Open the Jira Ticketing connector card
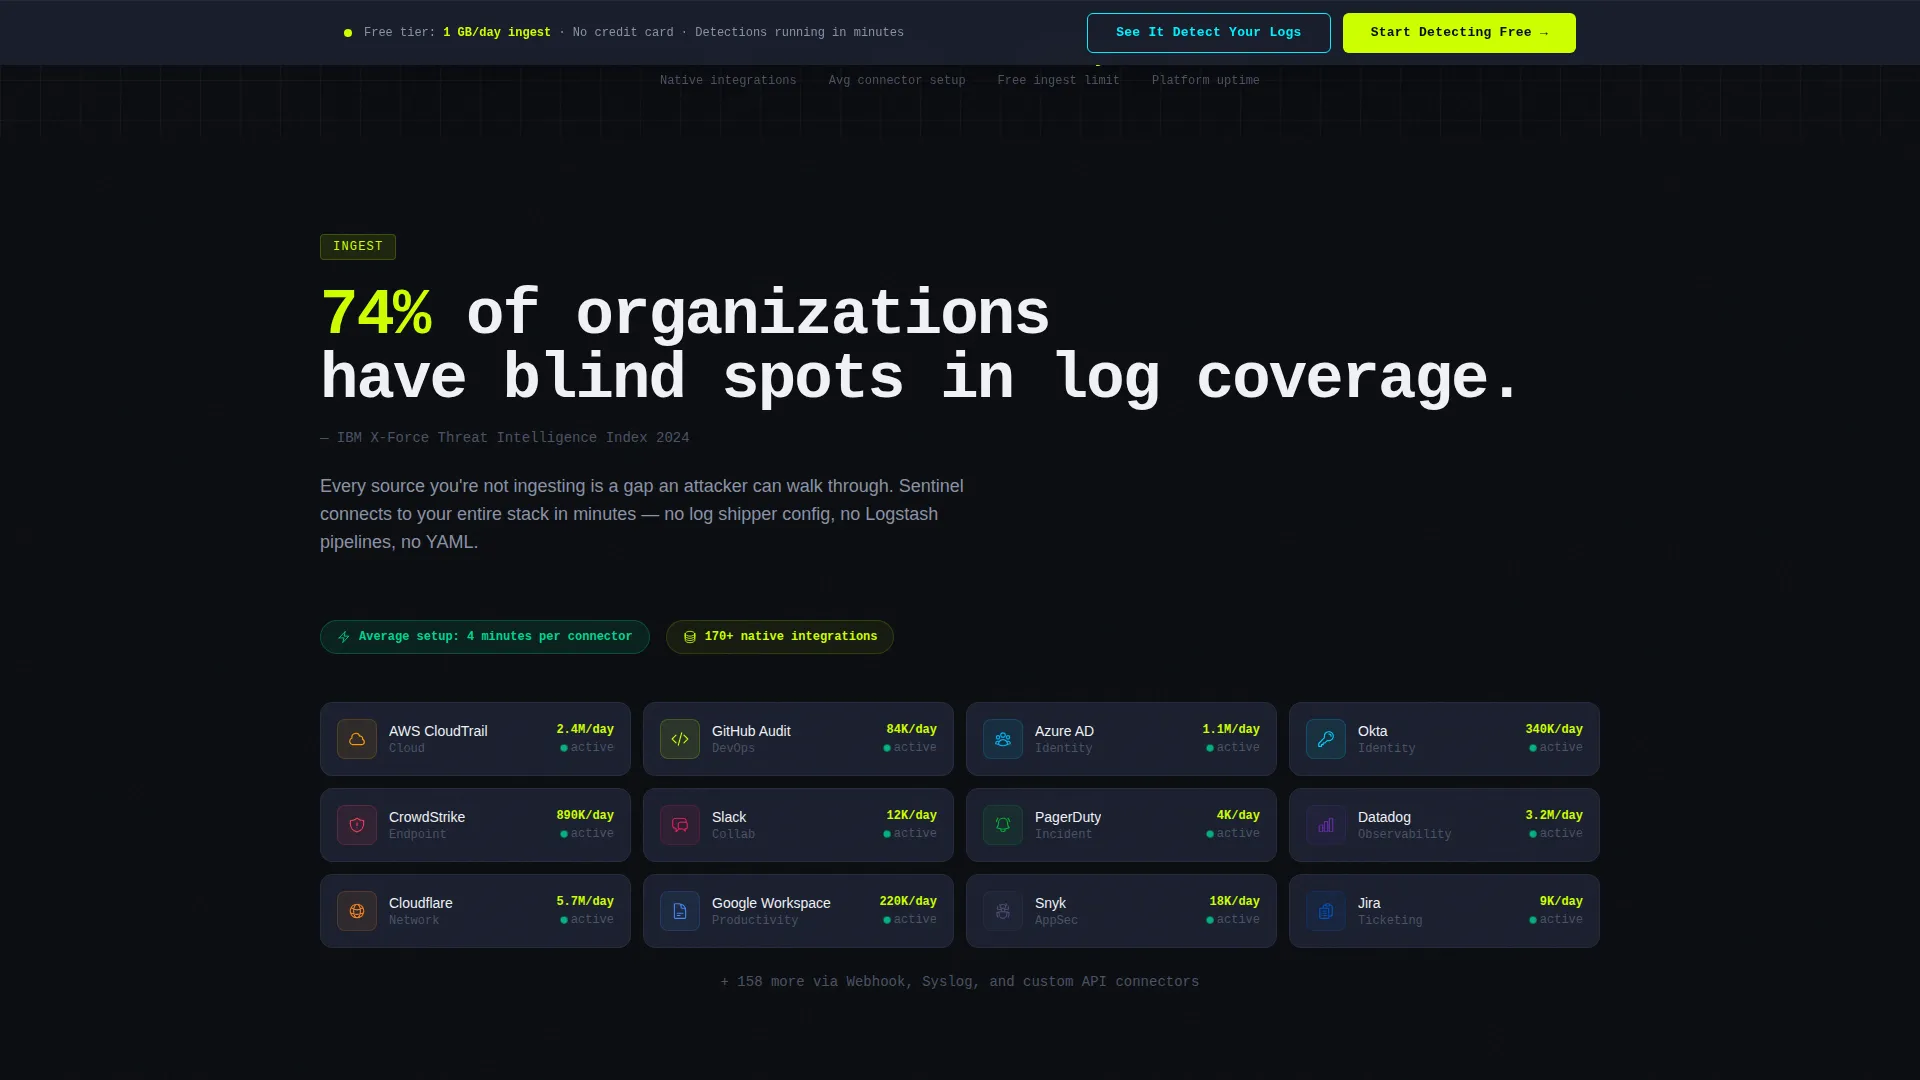The image size is (1920, 1080). point(1444,911)
